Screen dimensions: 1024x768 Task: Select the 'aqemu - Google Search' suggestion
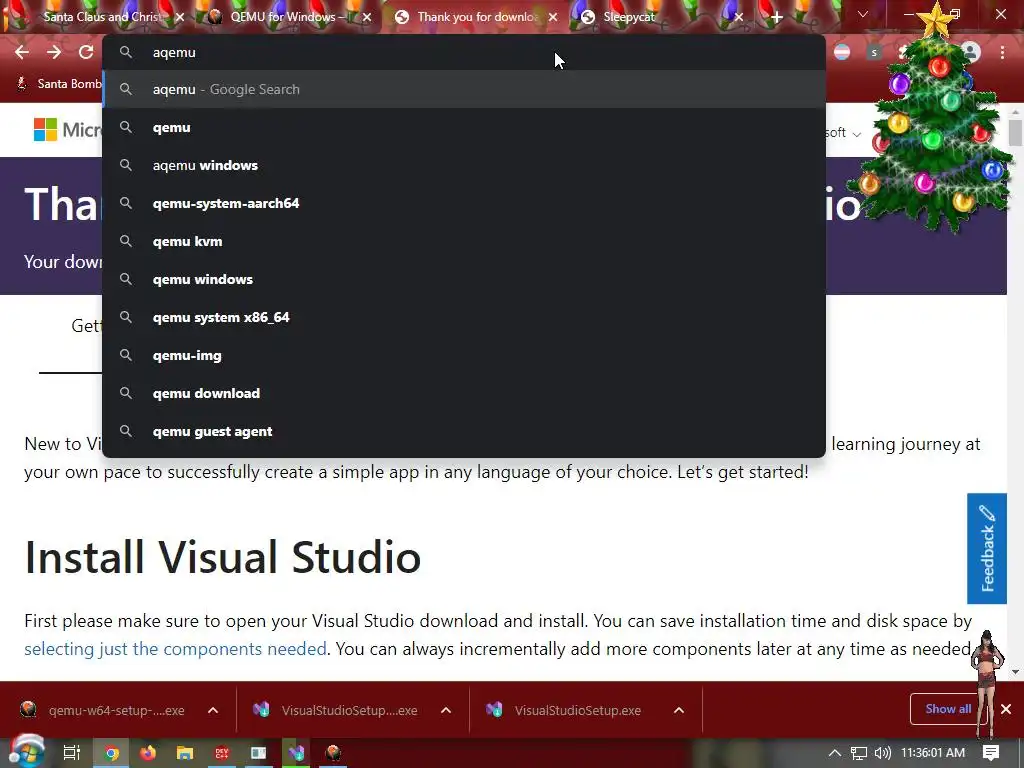[464, 89]
